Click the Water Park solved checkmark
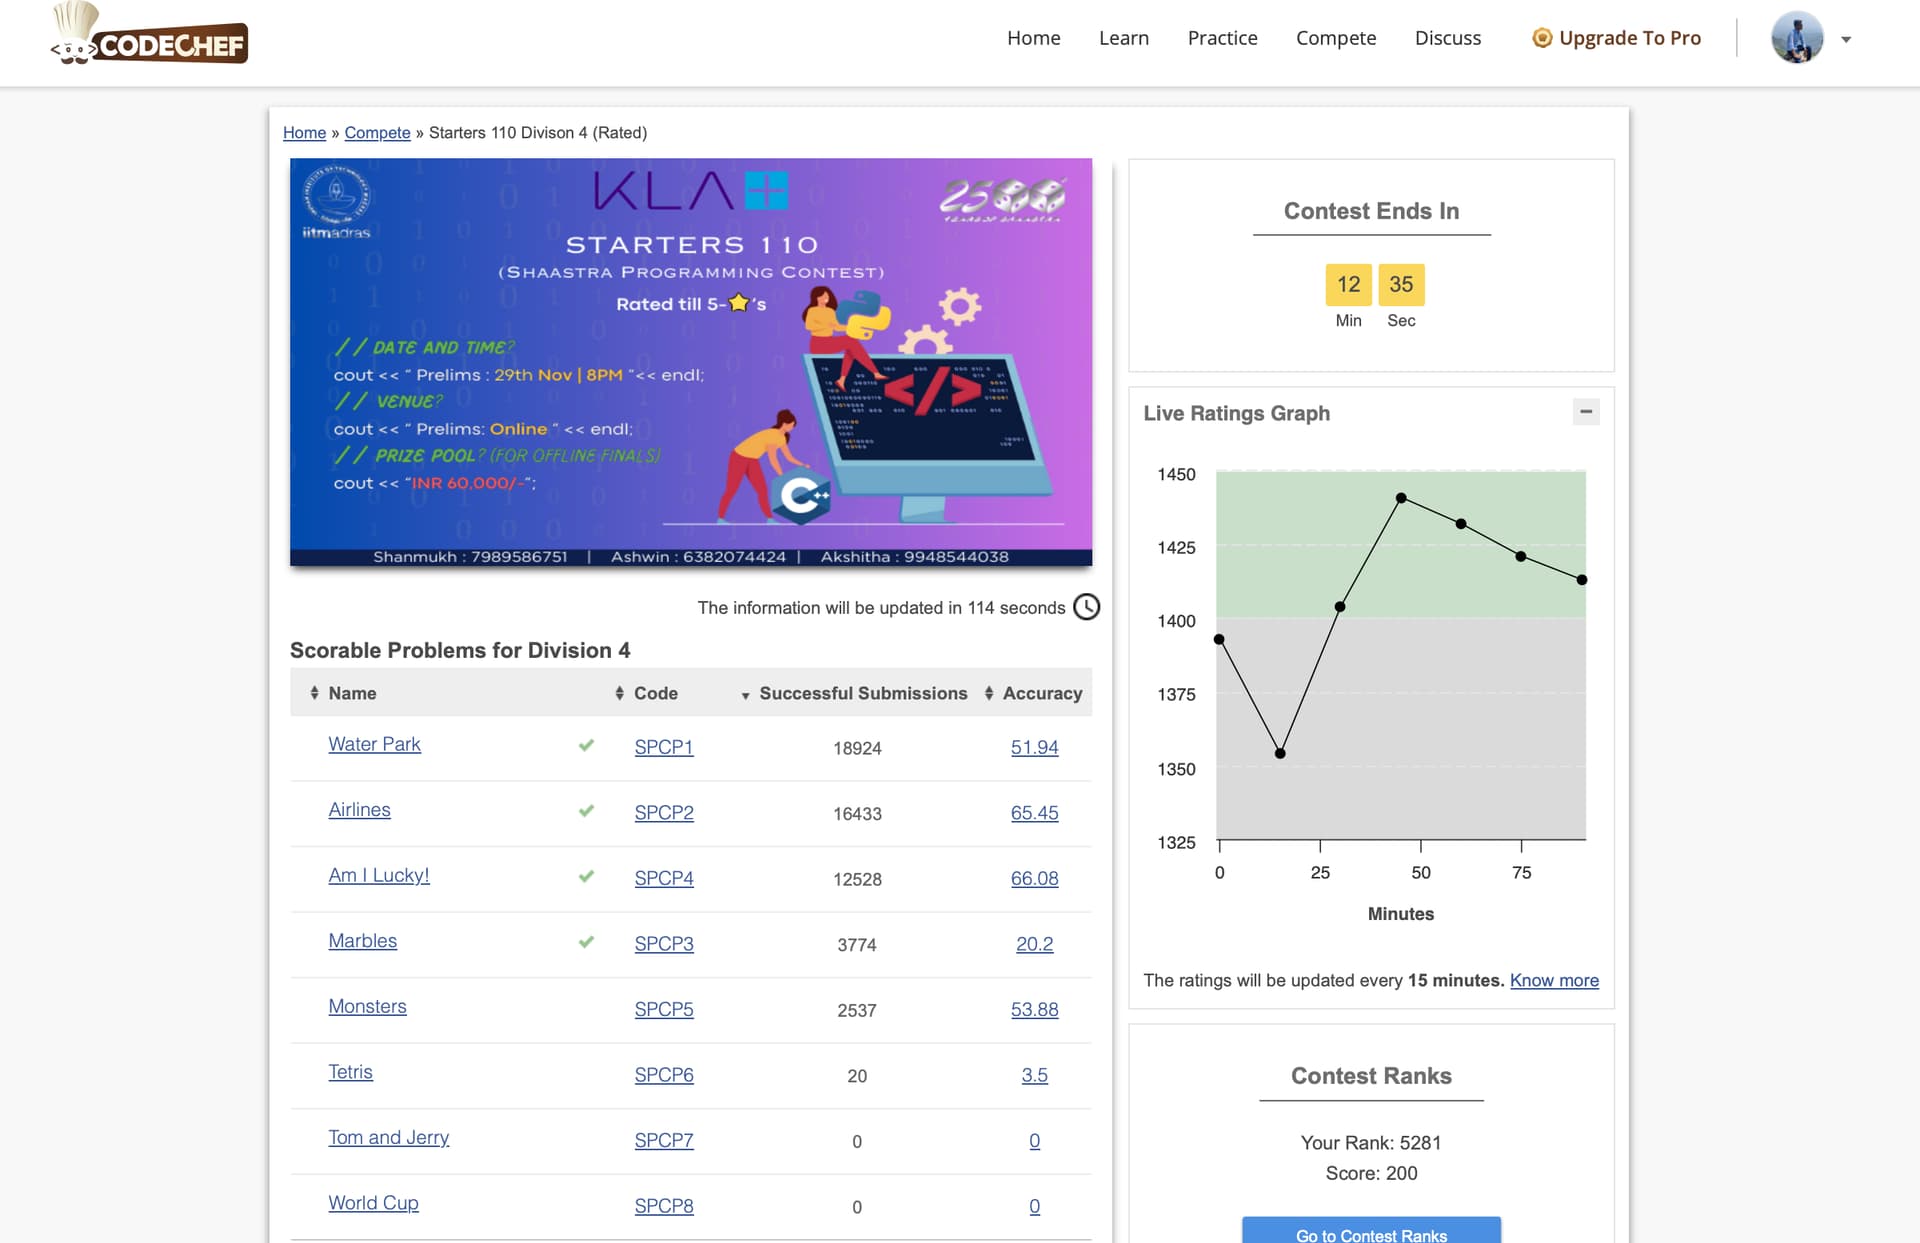Screen dimensions: 1920x1243 click(586, 745)
